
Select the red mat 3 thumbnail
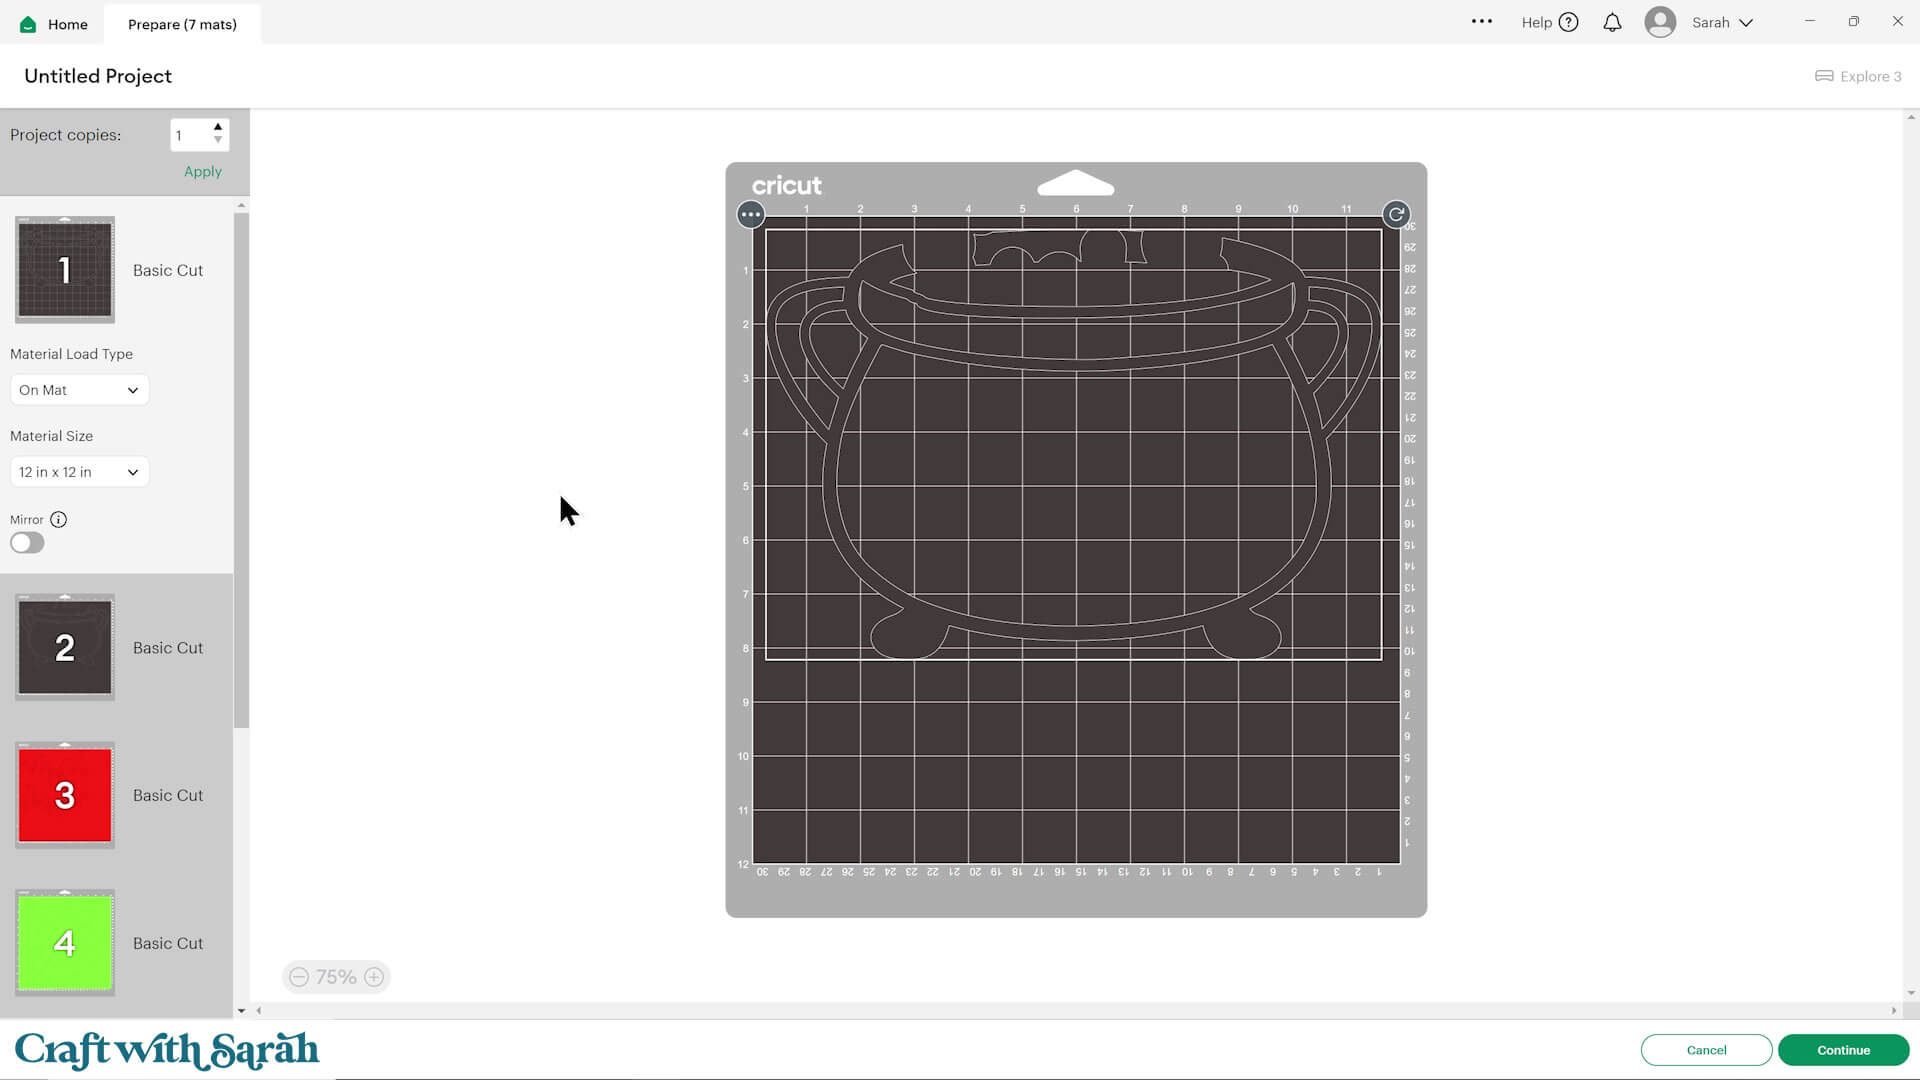click(65, 795)
